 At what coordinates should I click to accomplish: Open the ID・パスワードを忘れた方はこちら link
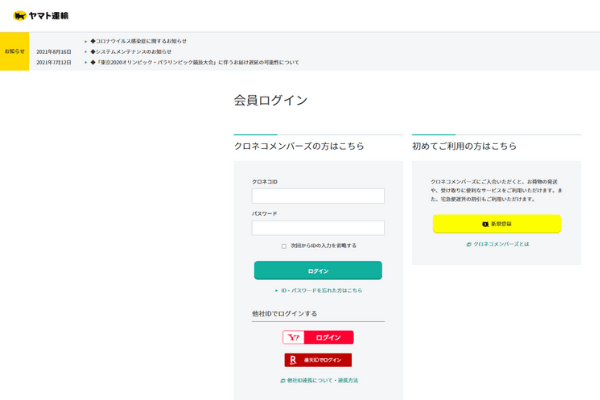pos(318,291)
